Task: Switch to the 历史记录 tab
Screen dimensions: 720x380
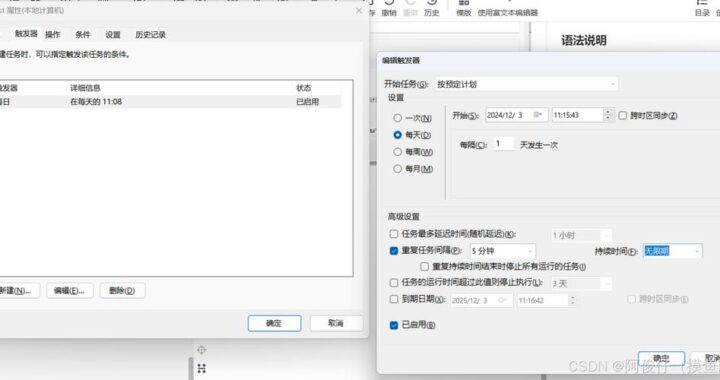Action: pyautogui.click(x=150, y=34)
